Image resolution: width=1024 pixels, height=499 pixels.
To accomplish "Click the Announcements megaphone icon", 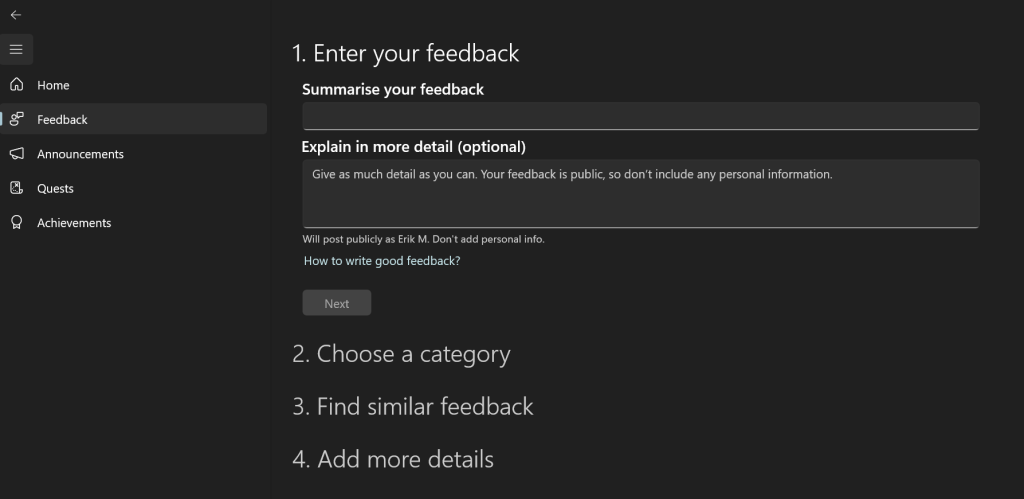I will [x=16, y=154].
